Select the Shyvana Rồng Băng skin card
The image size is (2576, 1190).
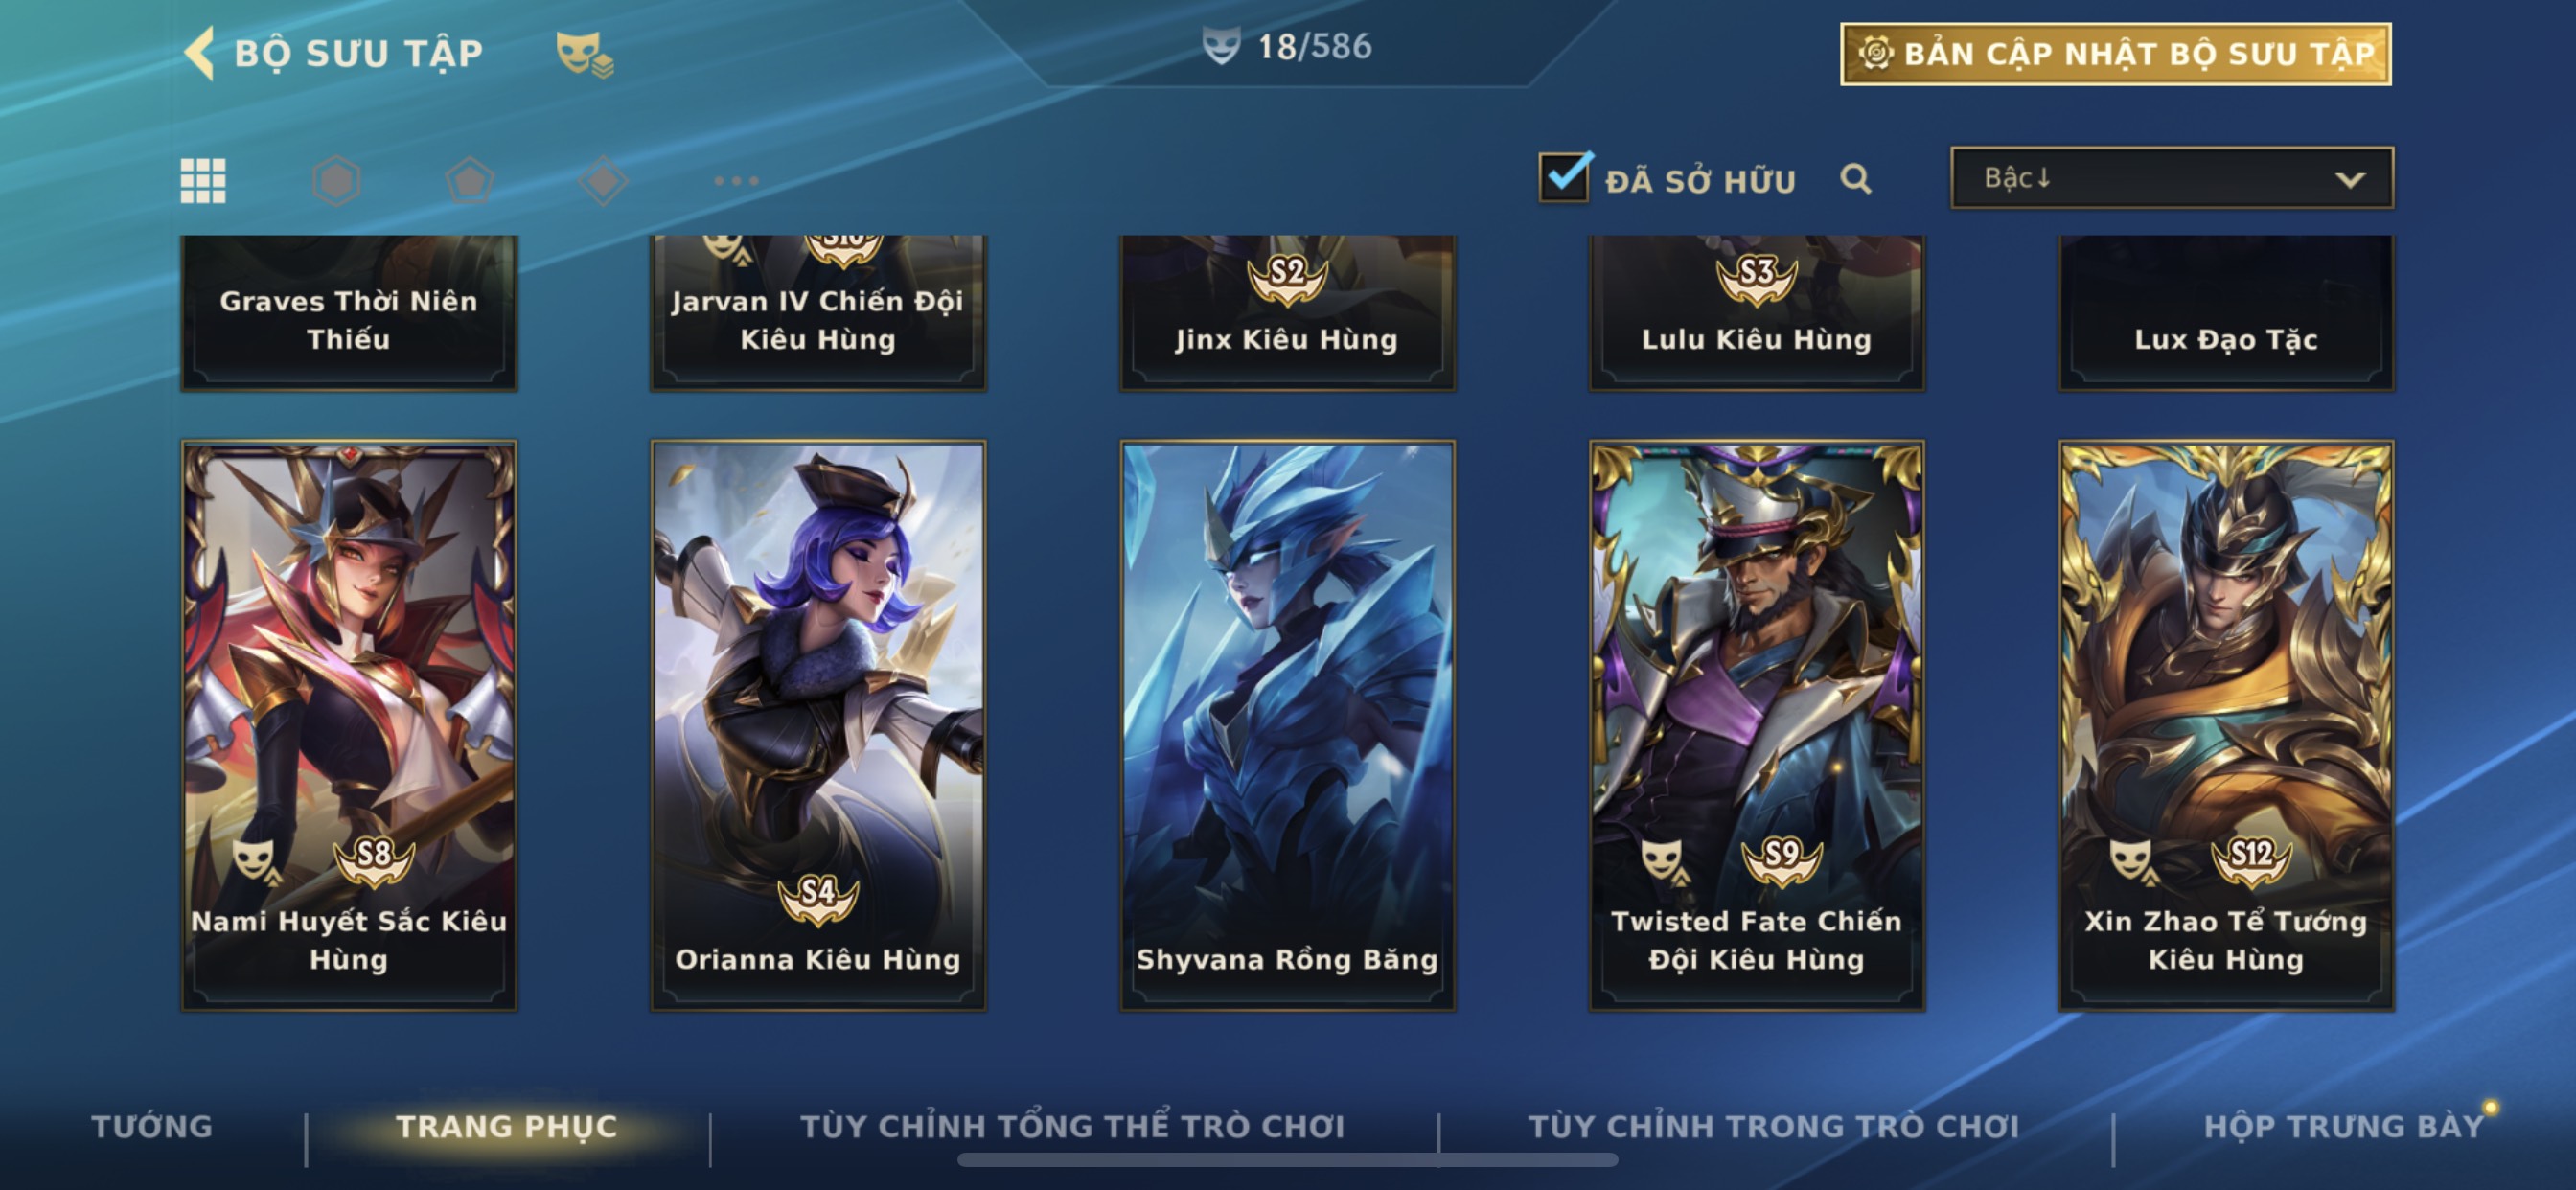[1287, 726]
